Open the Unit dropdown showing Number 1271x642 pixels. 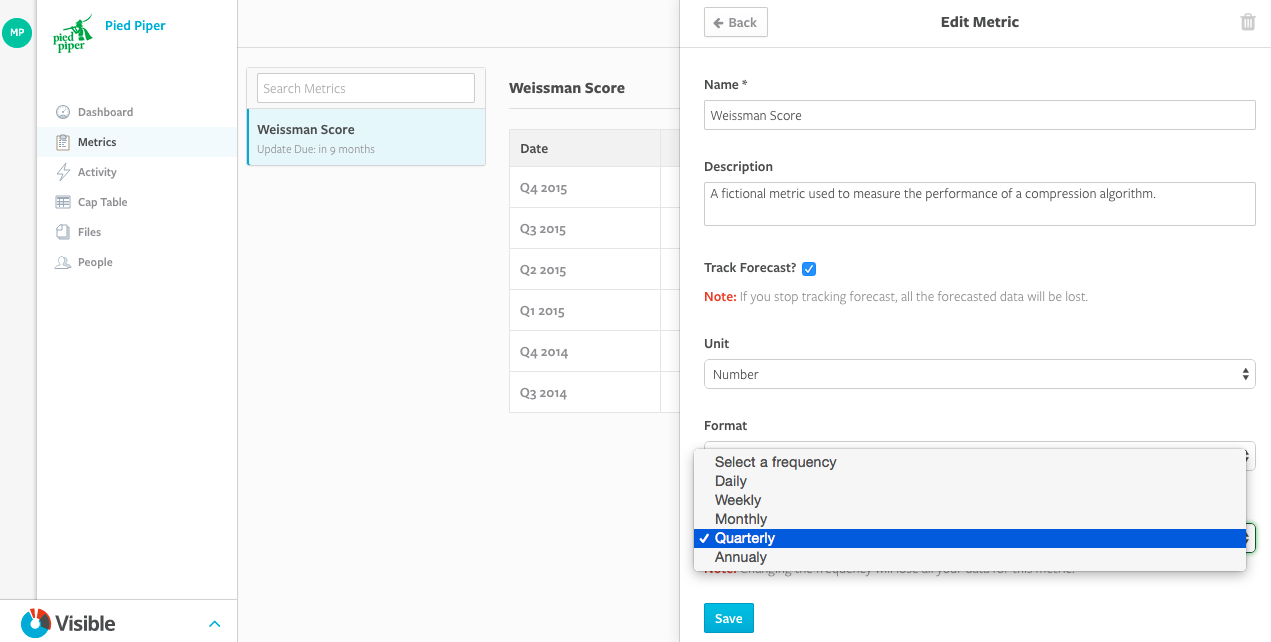pyautogui.click(x=979, y=374)
